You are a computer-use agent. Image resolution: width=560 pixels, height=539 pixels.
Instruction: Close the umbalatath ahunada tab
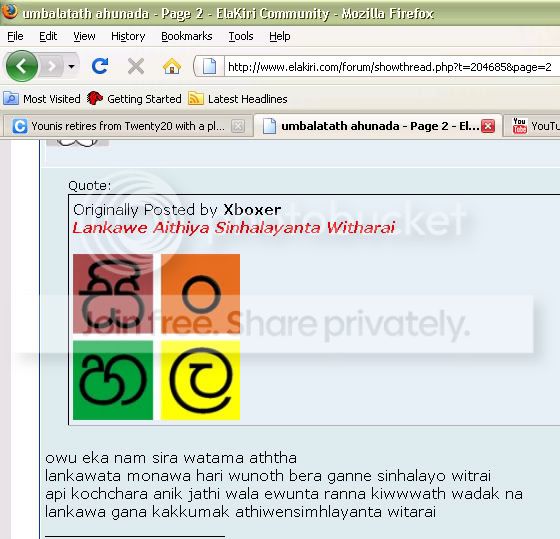[488, 126]
